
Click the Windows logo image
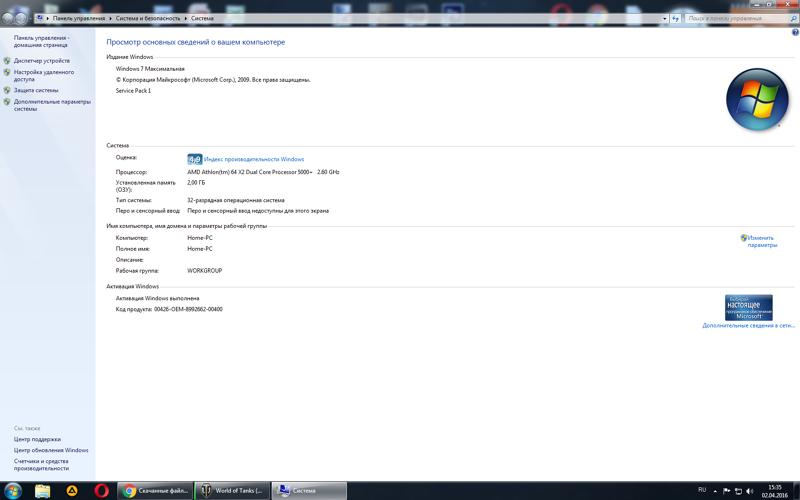coord(757,99)
